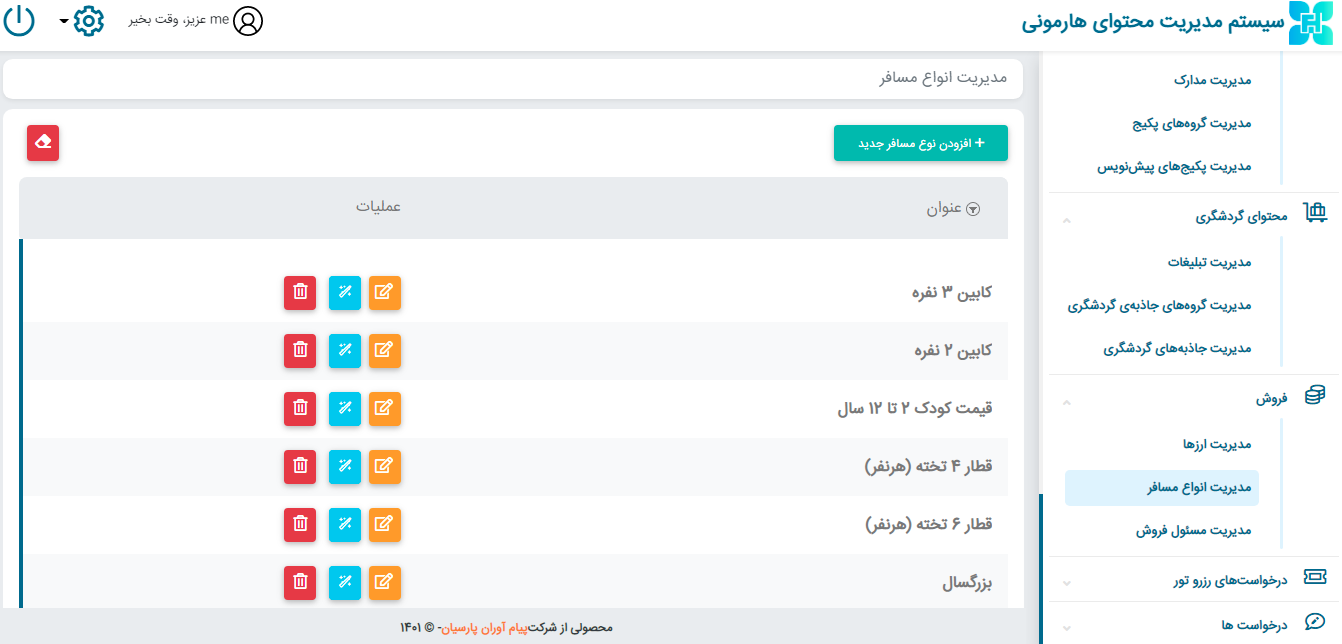Viewport: 1342px width, 644px height.
Task: Click the user profile avatar icon
Action: pyautogui.click(x=248, y=21)
